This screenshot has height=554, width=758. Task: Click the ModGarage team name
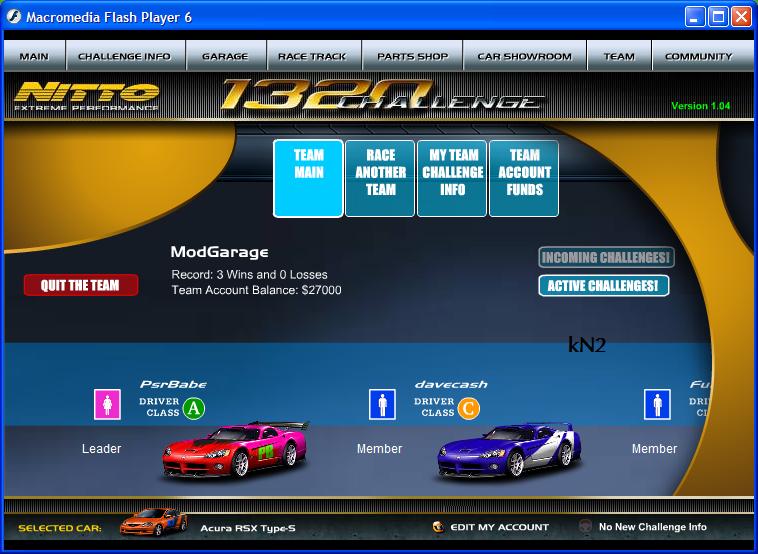coord(219,252)
